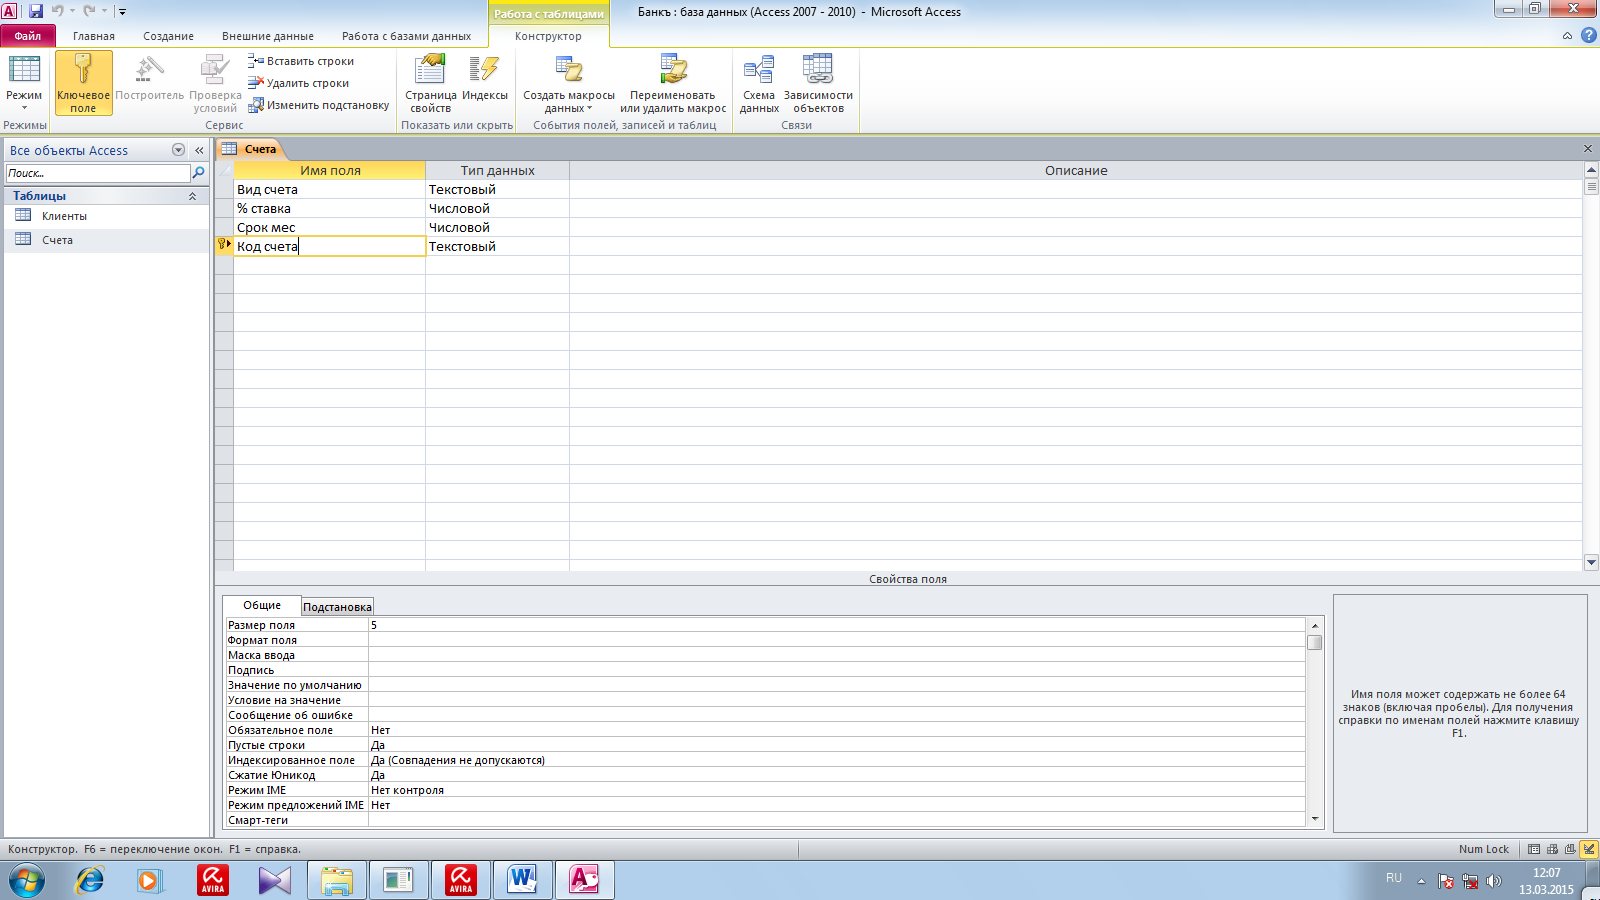Click the Срок мес field name cell
The image size is (1600, 900).
point(329,227)
